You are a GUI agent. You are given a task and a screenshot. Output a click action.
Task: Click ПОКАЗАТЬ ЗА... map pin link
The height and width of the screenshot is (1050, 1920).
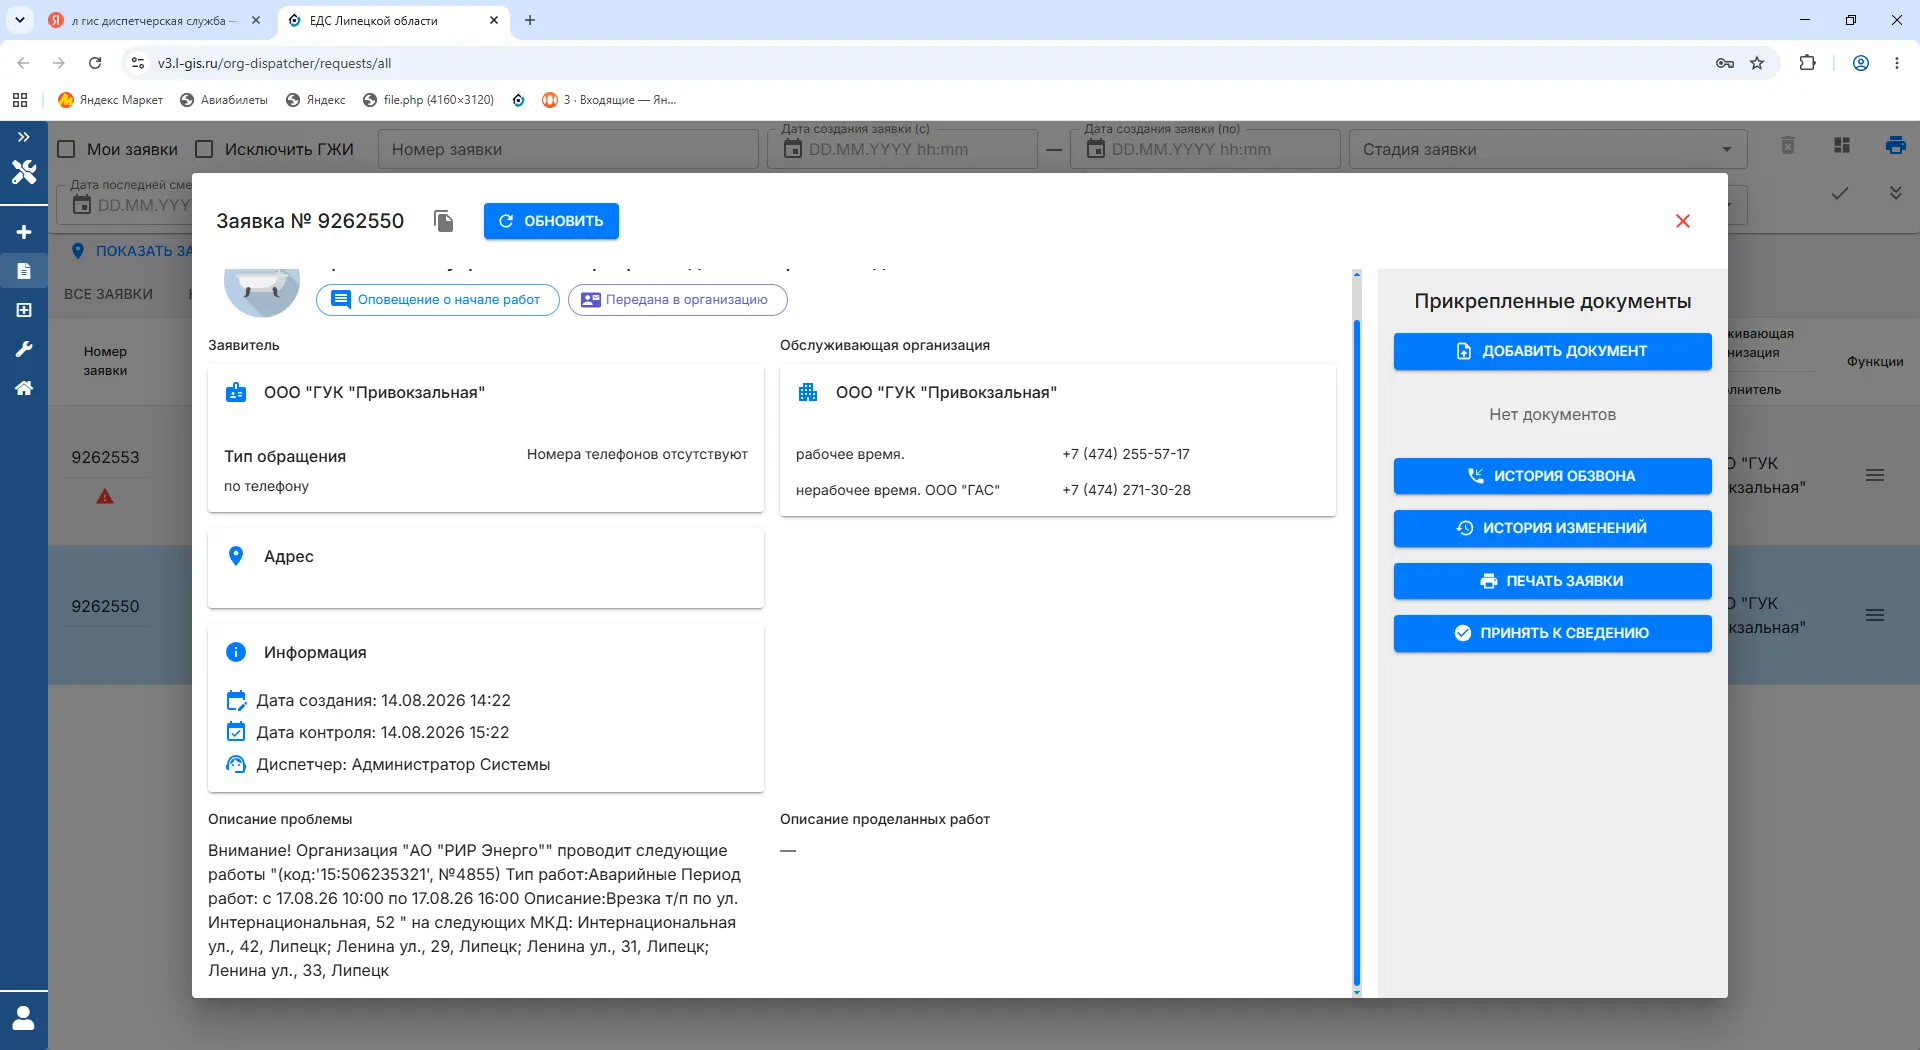(132, 251)
